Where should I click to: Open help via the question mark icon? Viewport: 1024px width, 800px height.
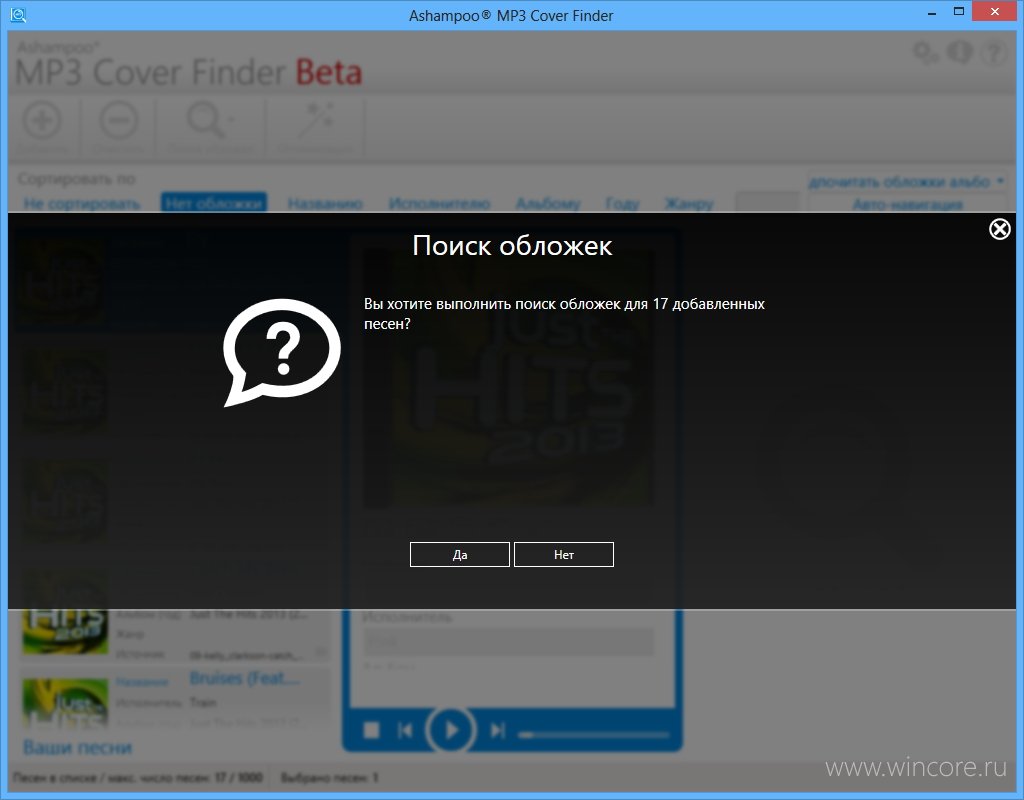click(x=993, y=52)
